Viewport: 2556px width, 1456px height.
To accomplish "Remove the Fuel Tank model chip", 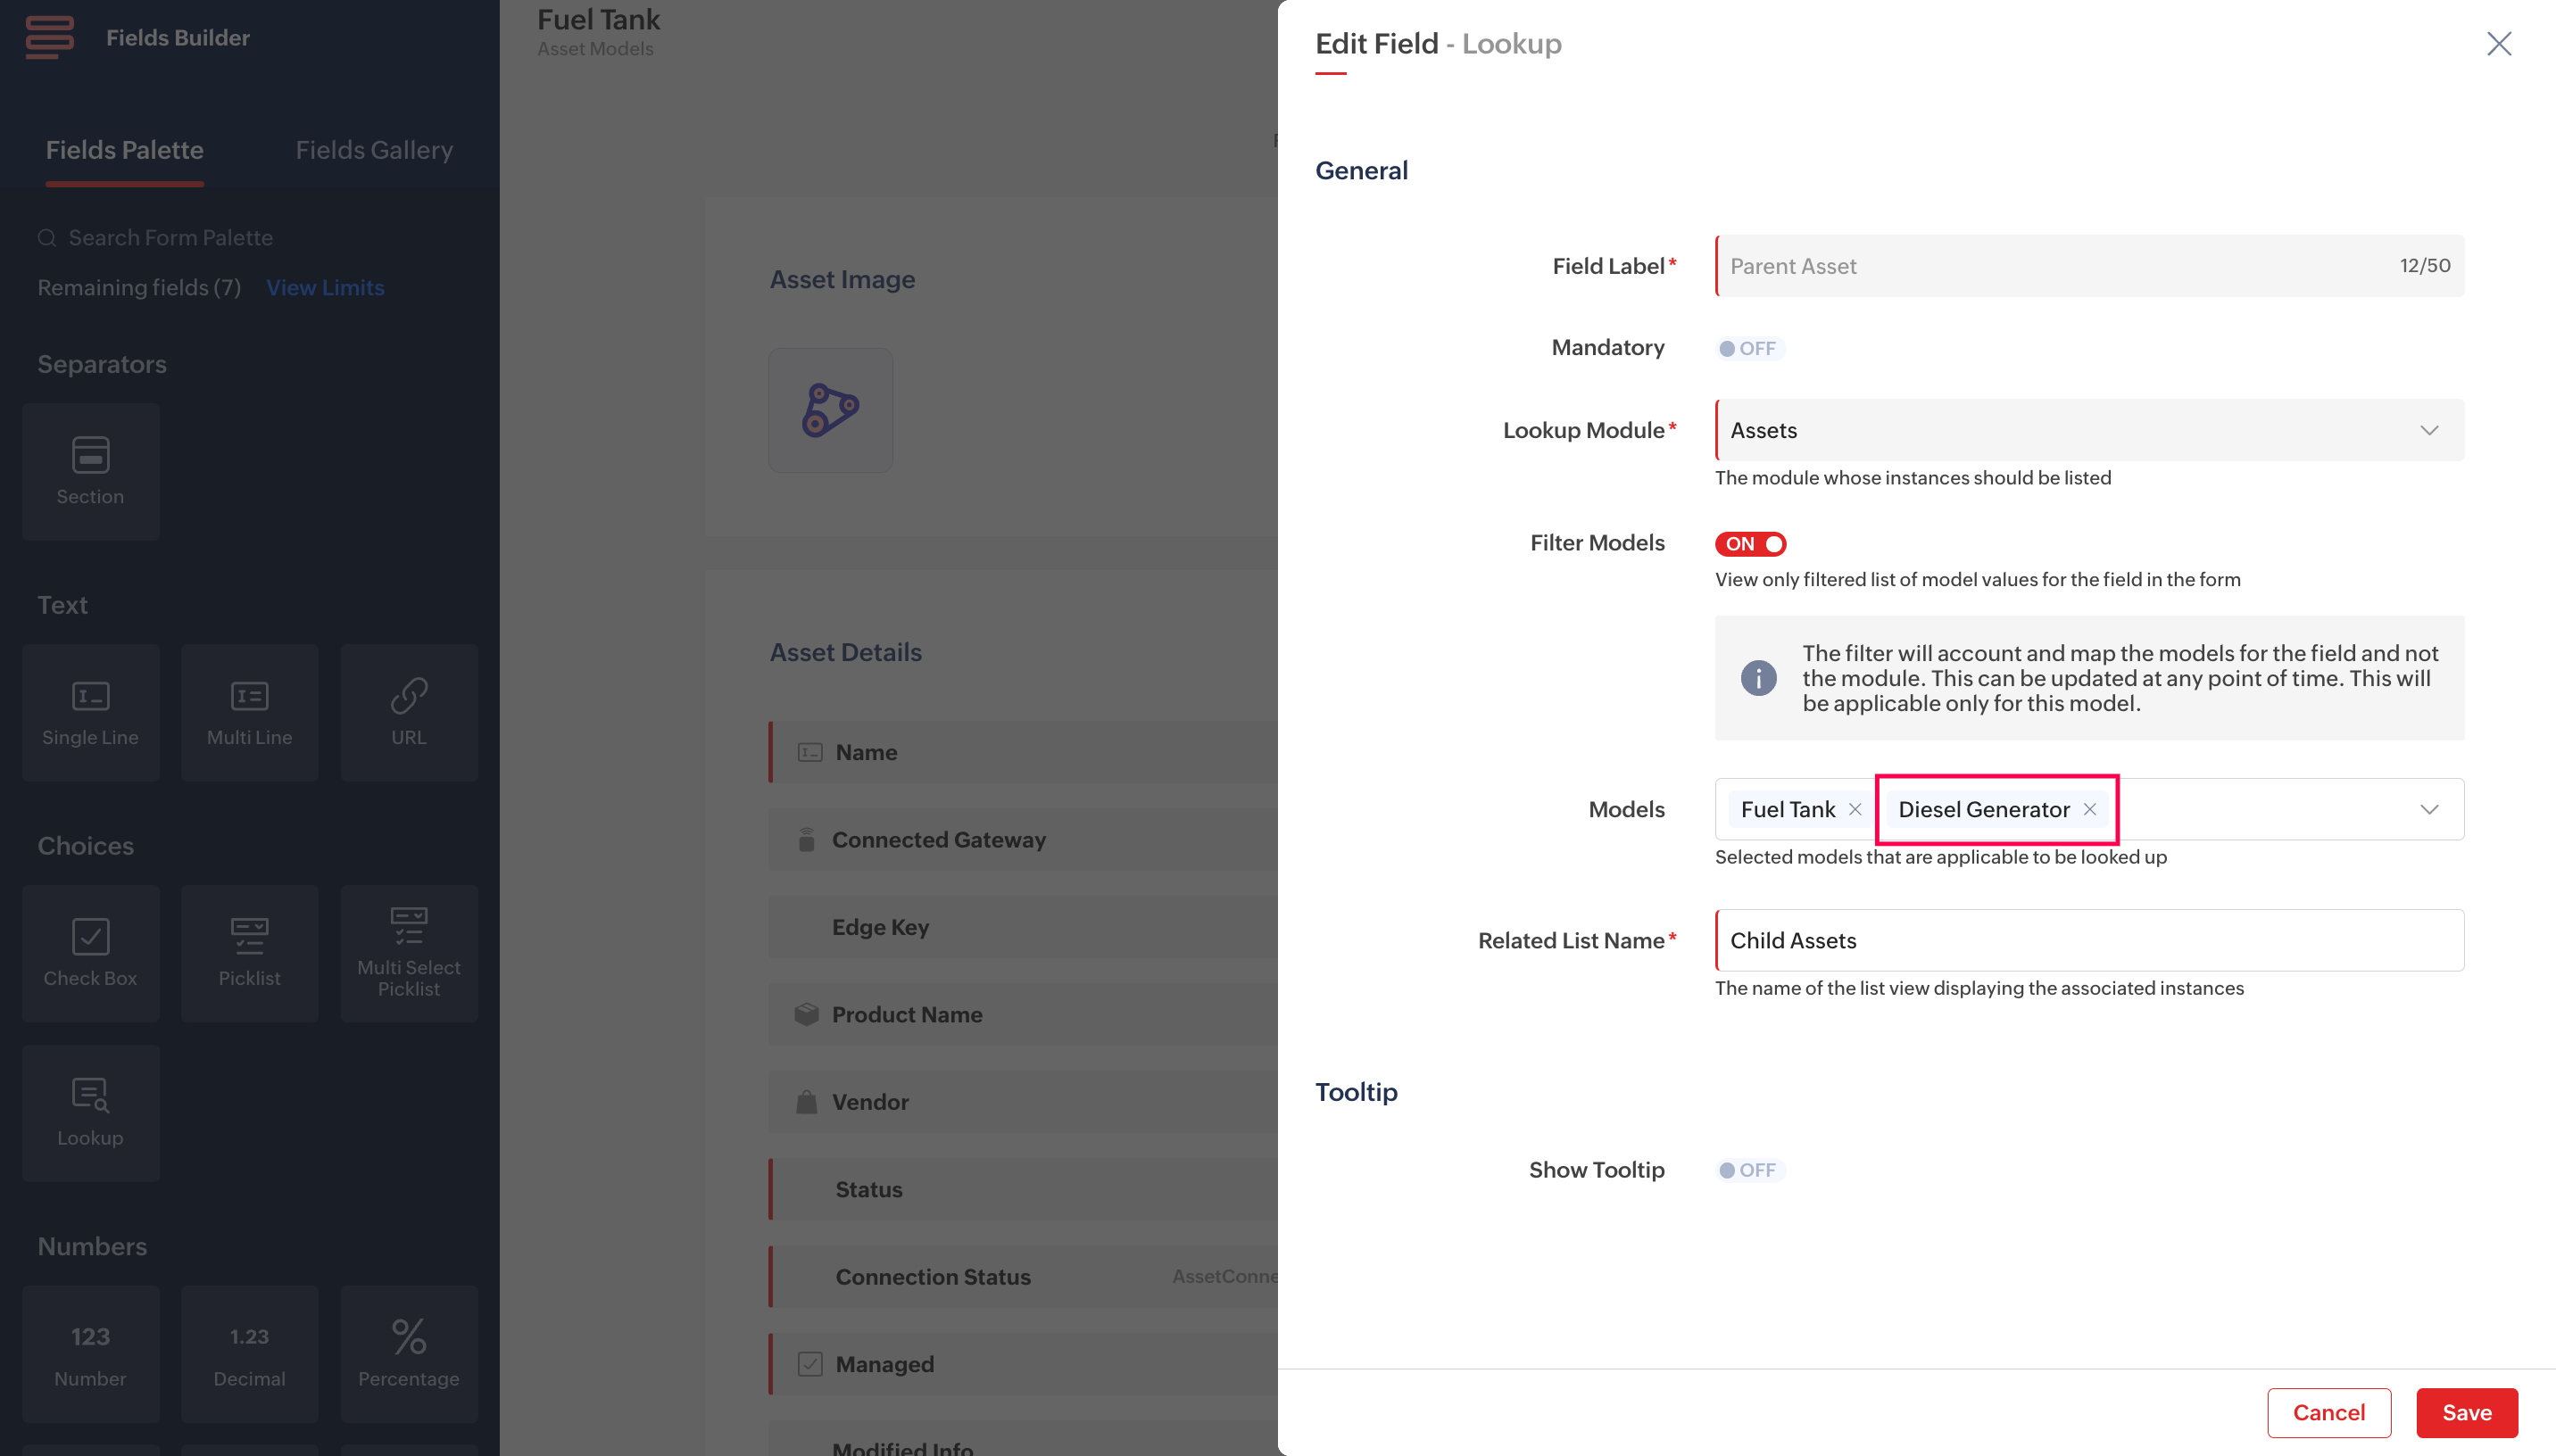I will 1855,809.
